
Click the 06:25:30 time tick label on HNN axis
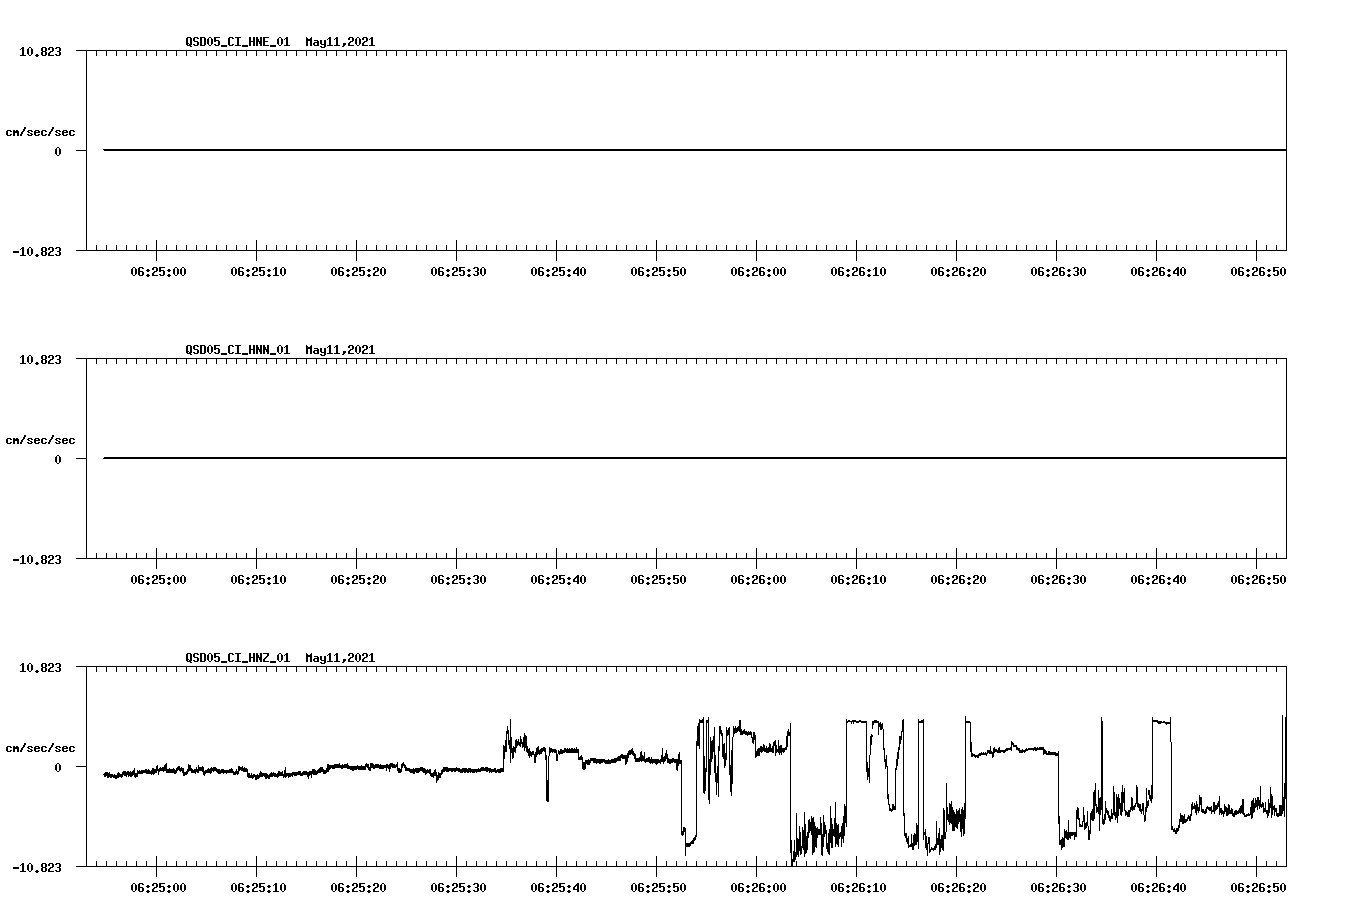[x=458, y=577]
